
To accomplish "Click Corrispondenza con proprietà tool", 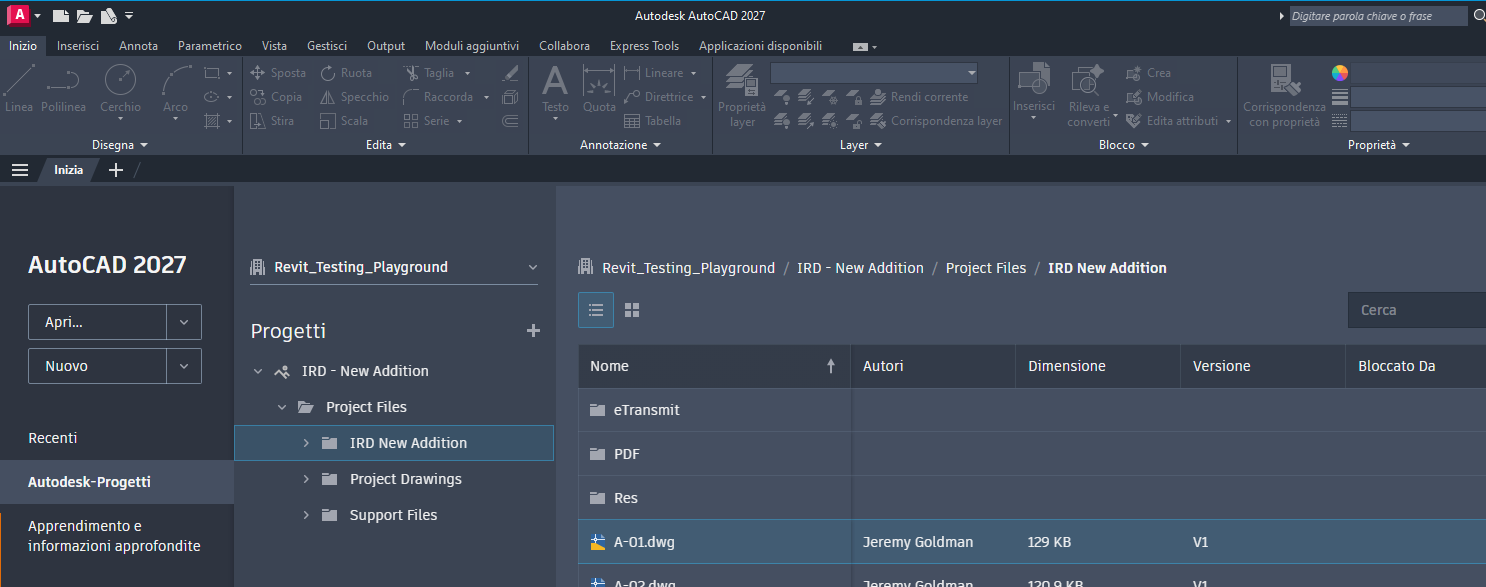I will coord(1284,95).
